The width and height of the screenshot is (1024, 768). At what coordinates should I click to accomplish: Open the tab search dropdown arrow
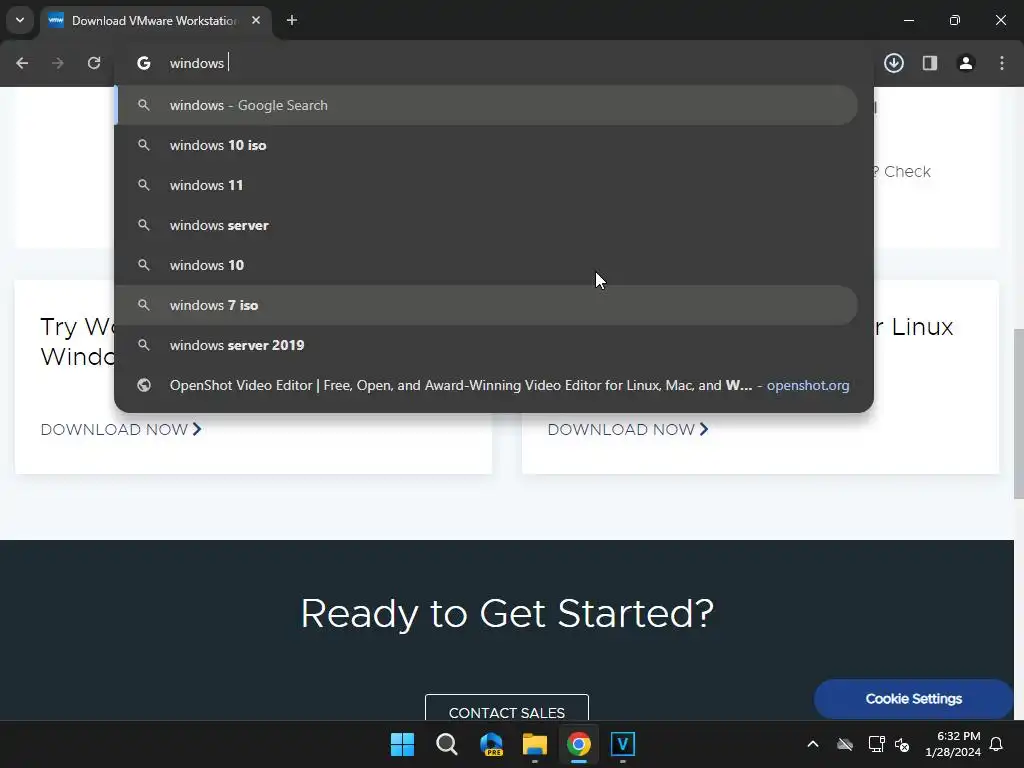point(20,20)
